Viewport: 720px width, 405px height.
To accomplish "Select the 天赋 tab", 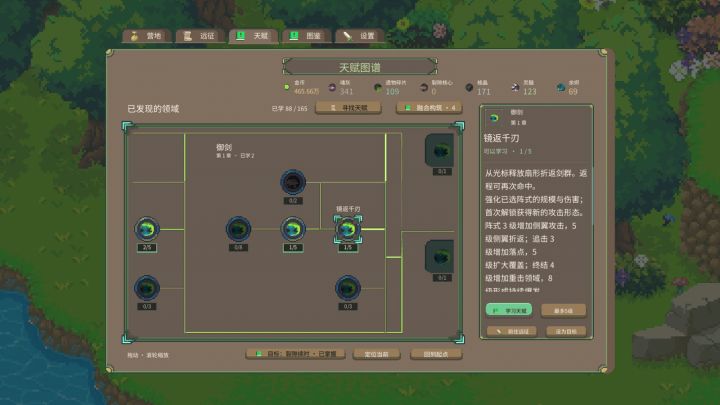I will tap(253, 36).
